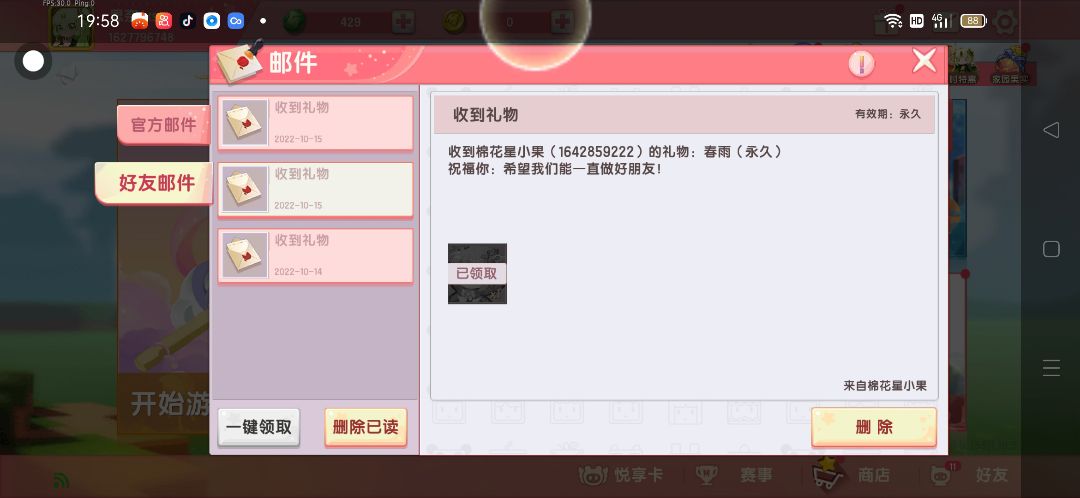Tap the gold coin plus icon
The width and height of the screenshot is (1080, 498).
pyautogui.click(x=562, y=22)
